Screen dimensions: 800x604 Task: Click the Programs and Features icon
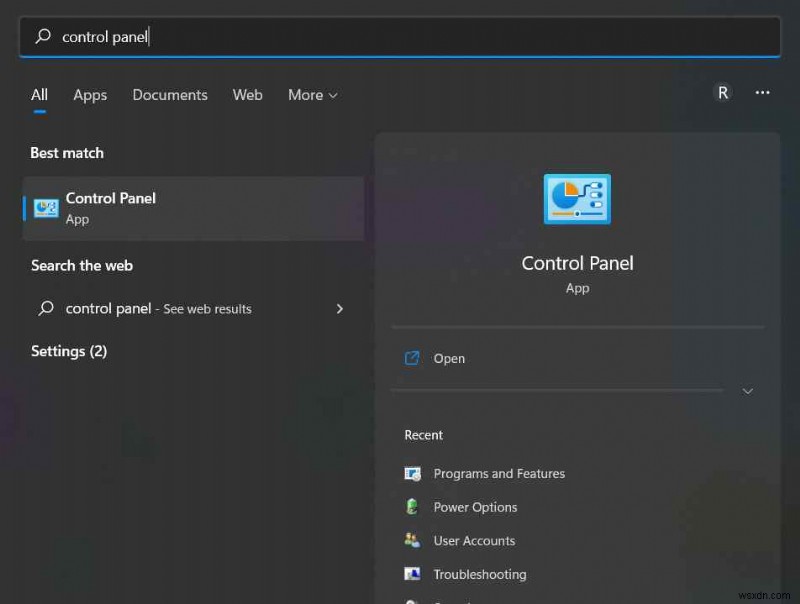tap(412, 474)
